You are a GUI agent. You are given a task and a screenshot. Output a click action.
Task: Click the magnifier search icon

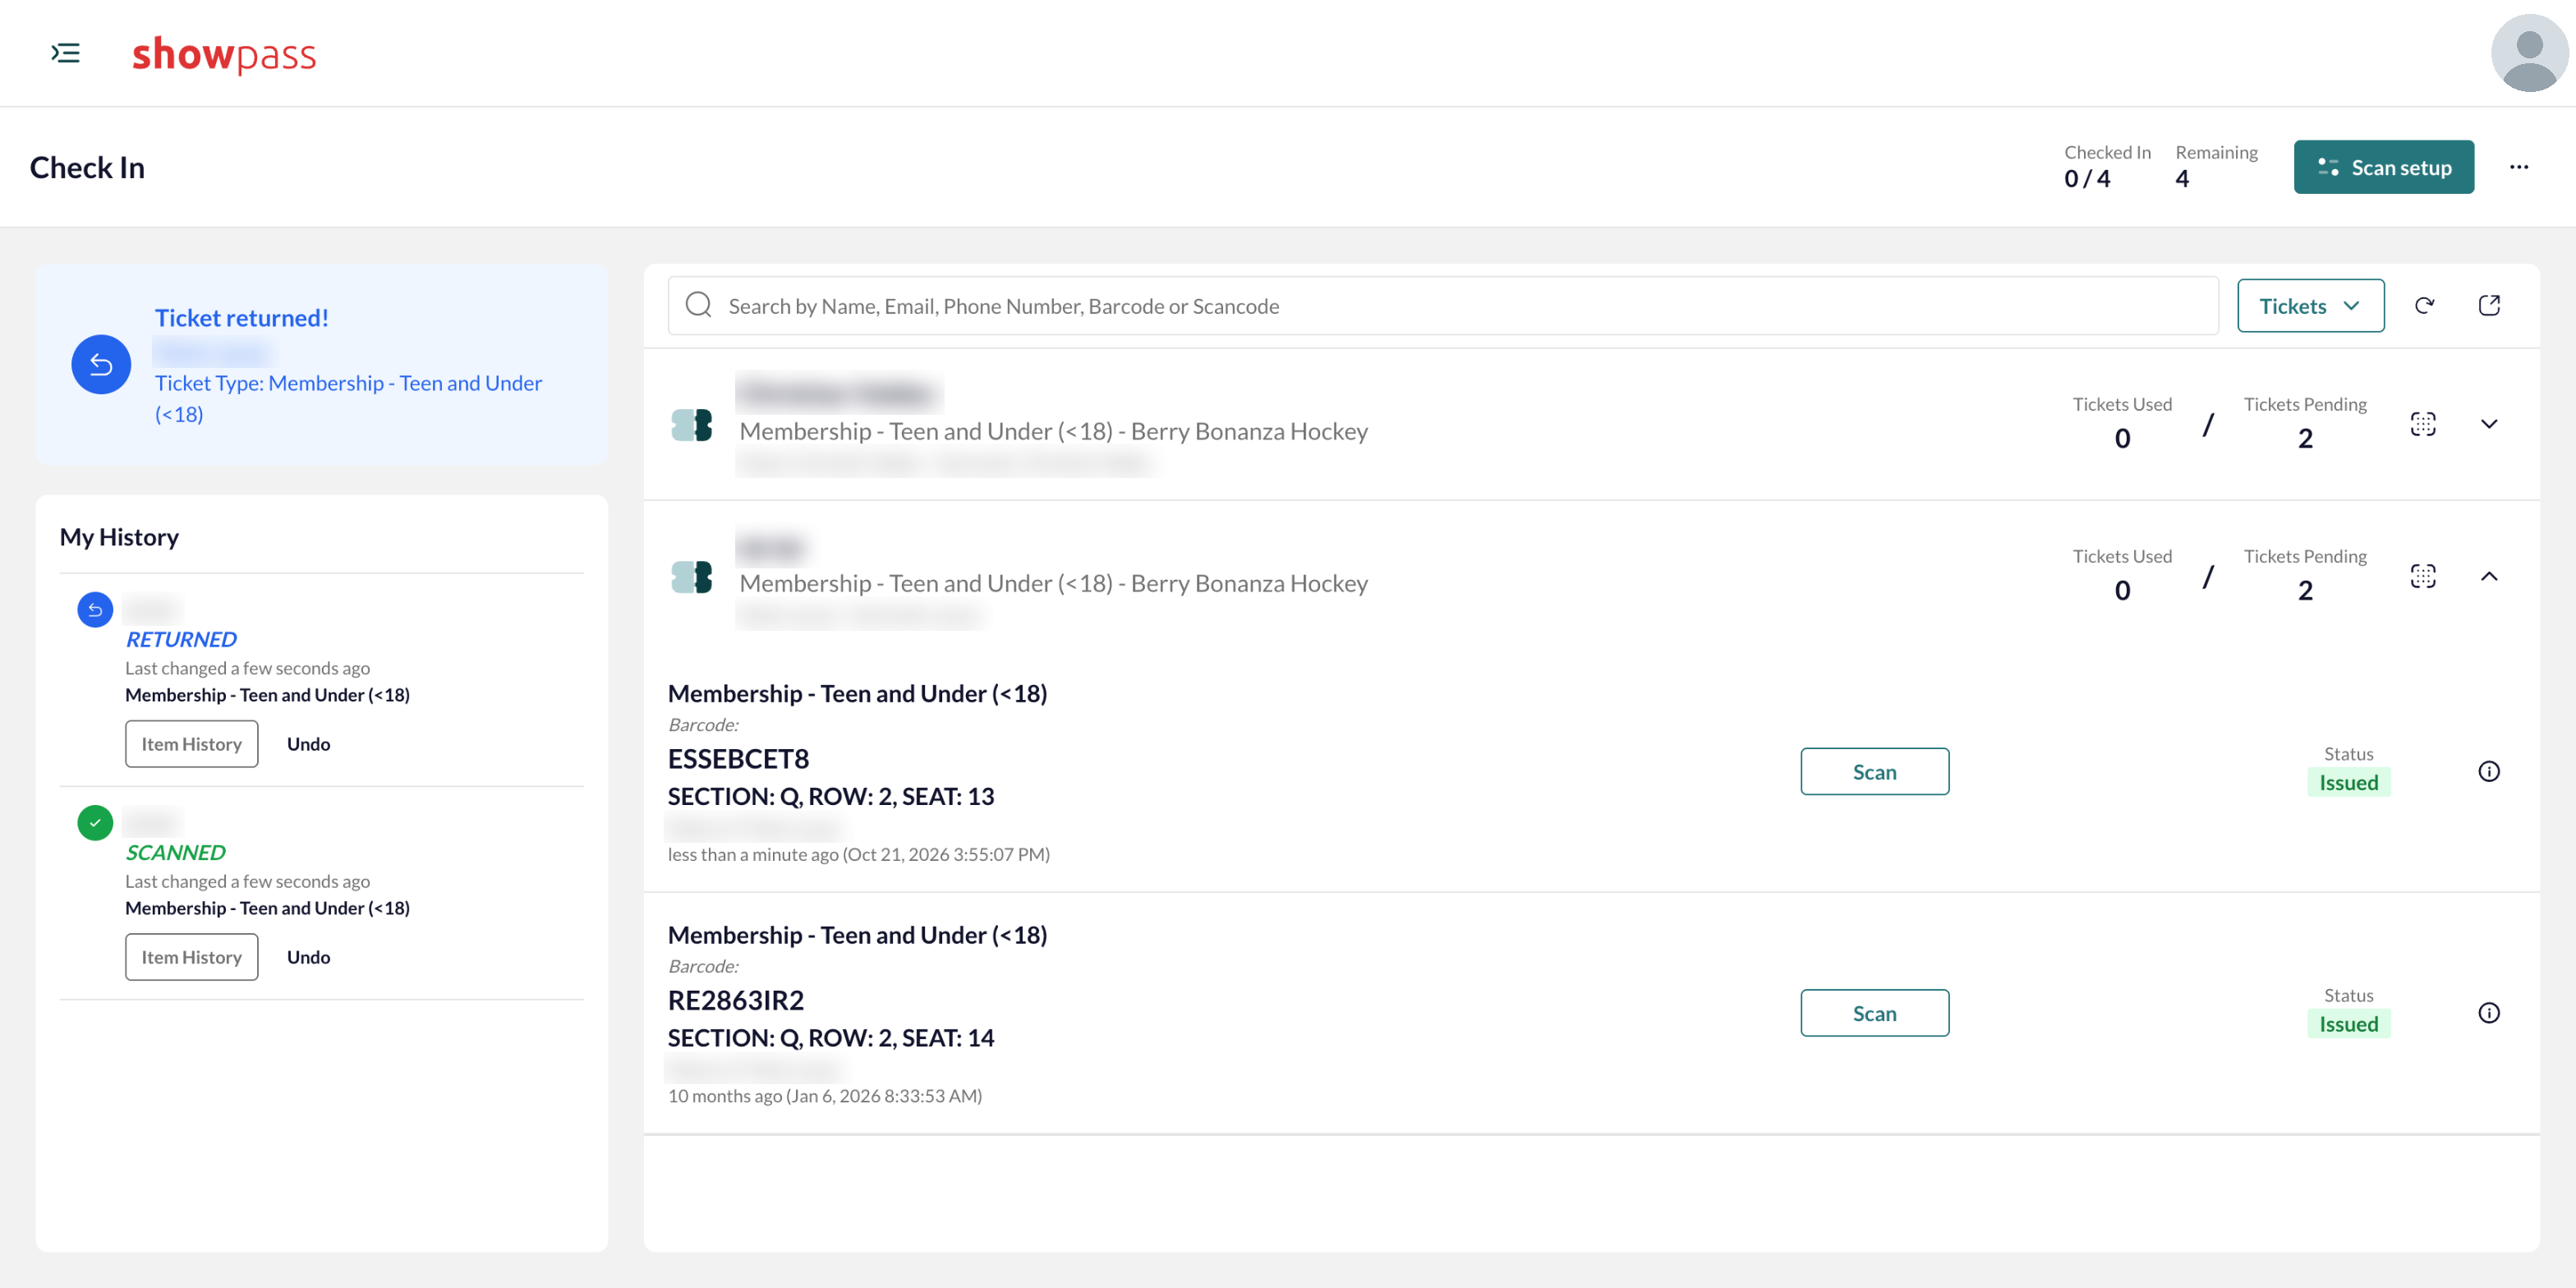[x=698, y=305]
